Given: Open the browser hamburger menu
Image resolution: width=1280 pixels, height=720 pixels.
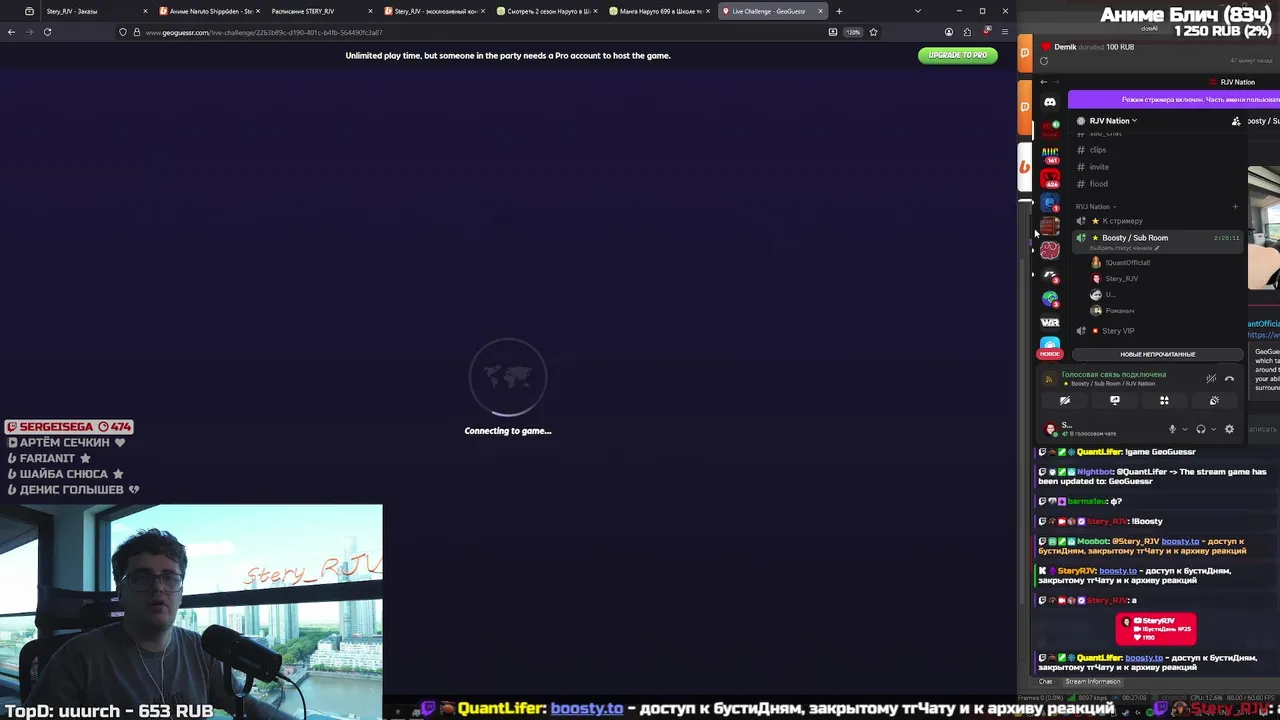Looking at the screenshot, I should 1005,32.
